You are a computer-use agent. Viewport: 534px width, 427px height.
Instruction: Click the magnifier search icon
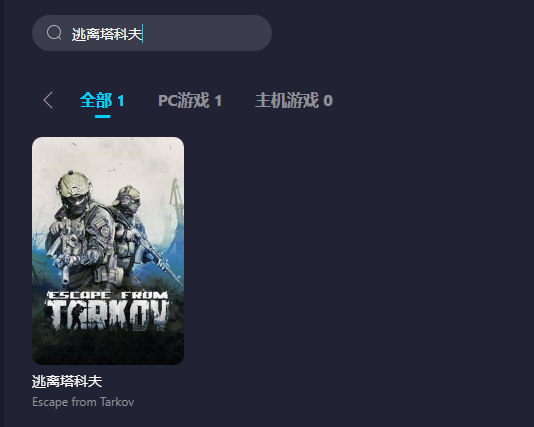(x=54, y=33)
